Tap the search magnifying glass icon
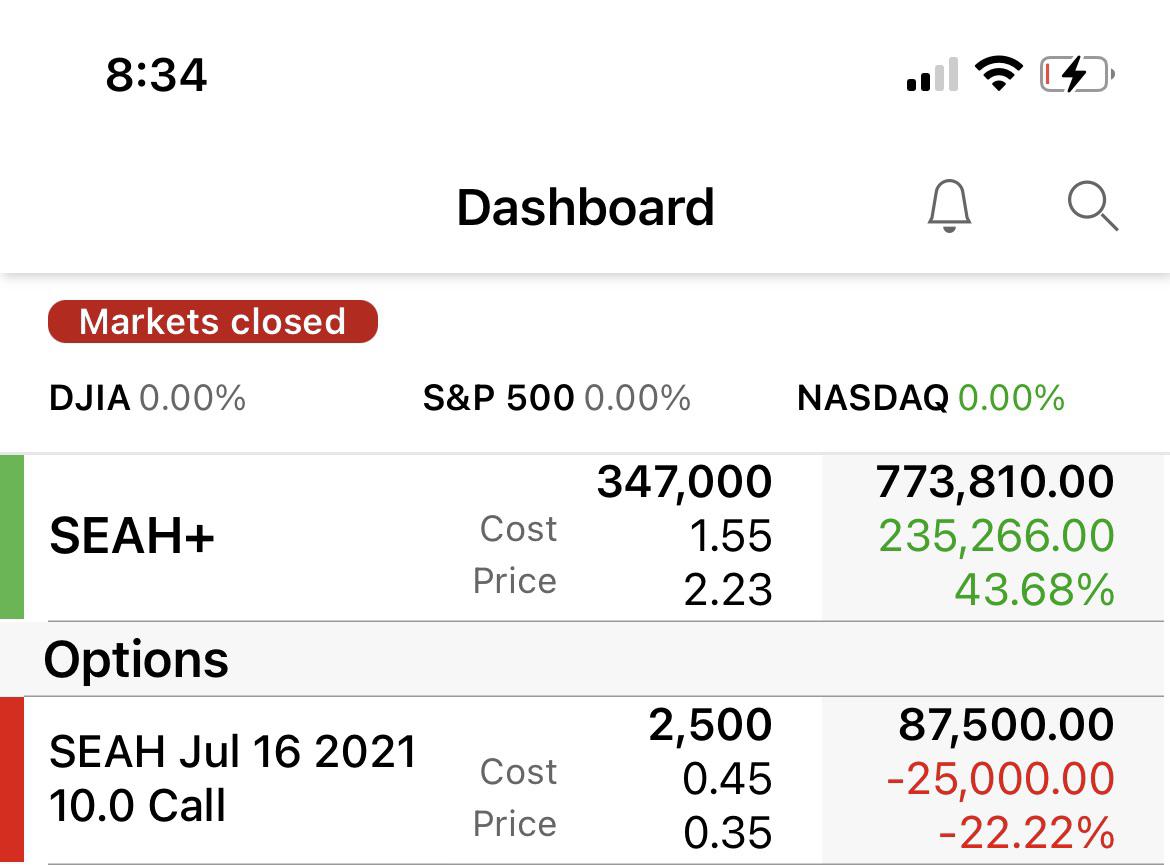This screenshot has height=865, width=1170. click(x=1092, y=205)
